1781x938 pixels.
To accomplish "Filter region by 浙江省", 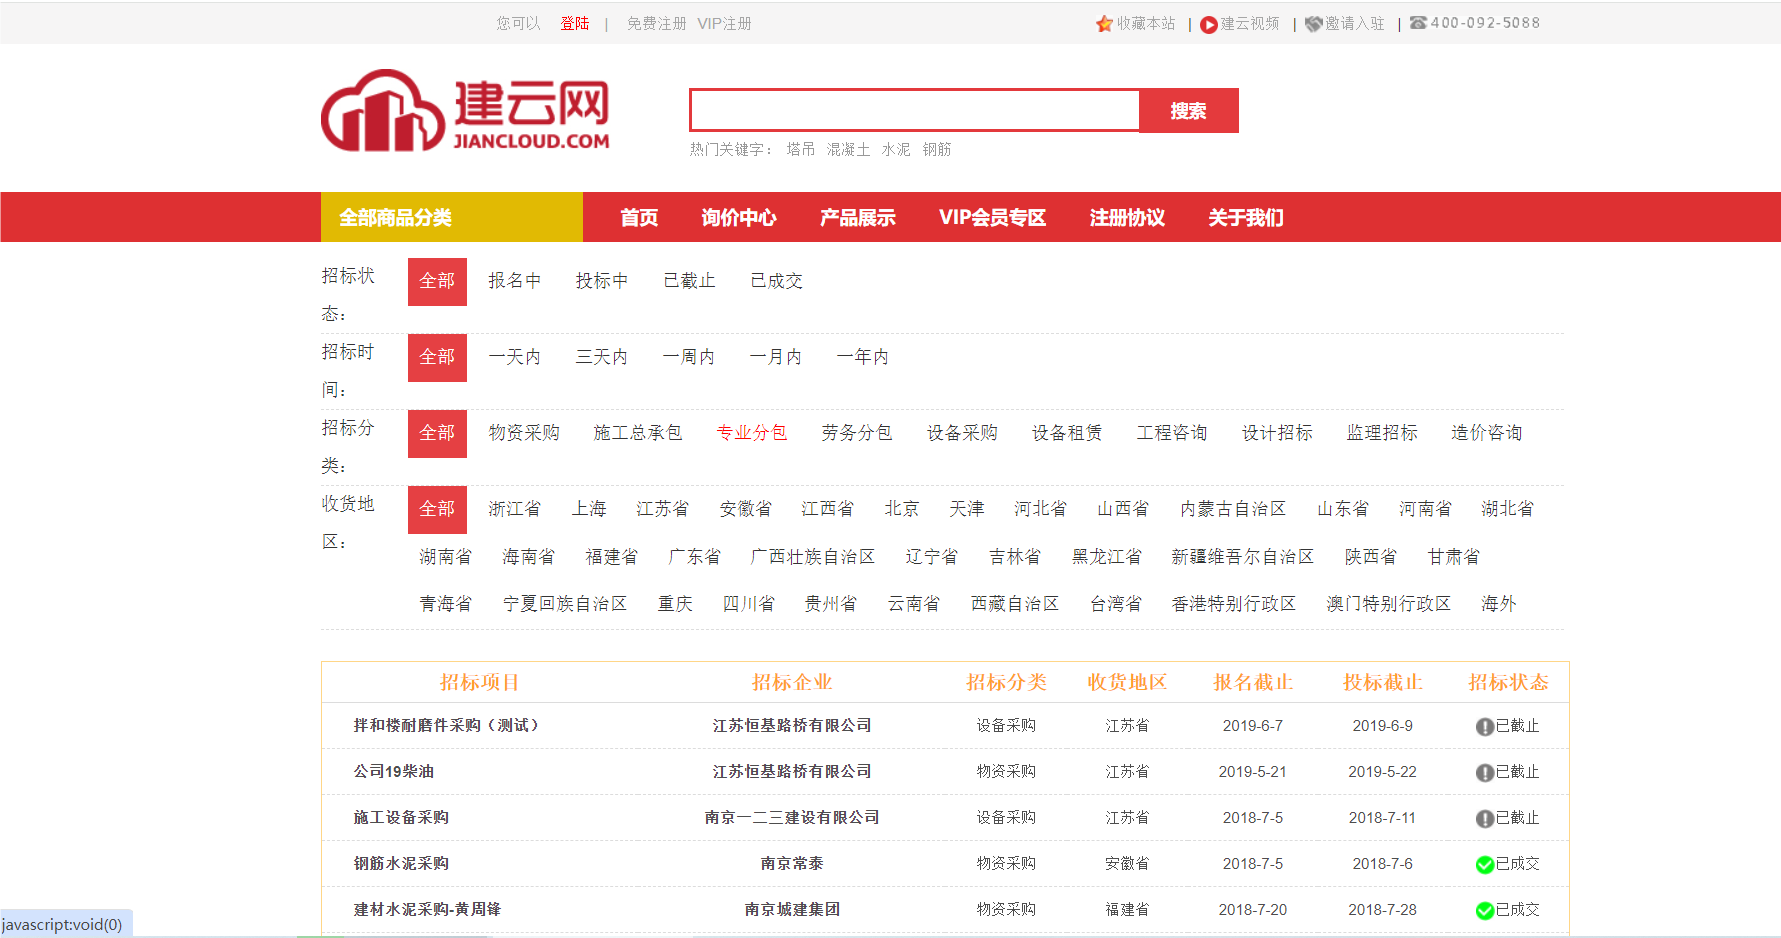I will click(514, 509).
